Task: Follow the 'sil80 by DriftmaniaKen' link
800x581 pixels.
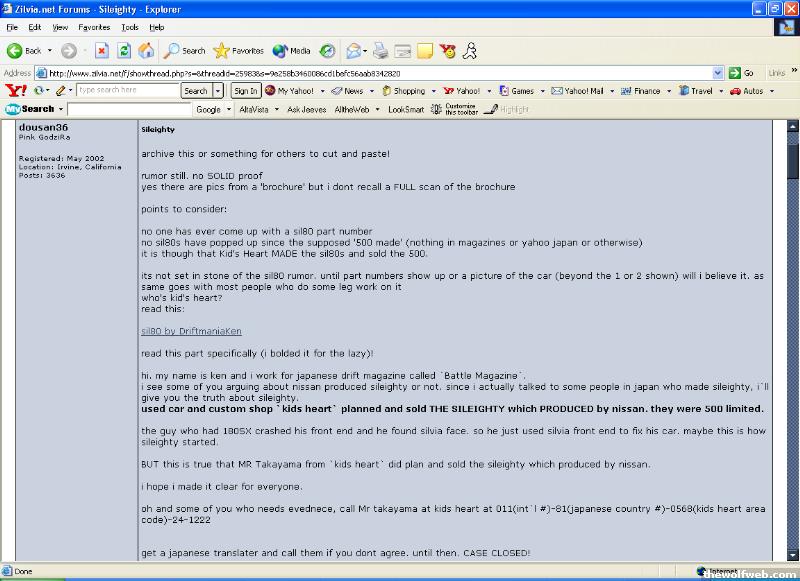Action: (191, 331)
